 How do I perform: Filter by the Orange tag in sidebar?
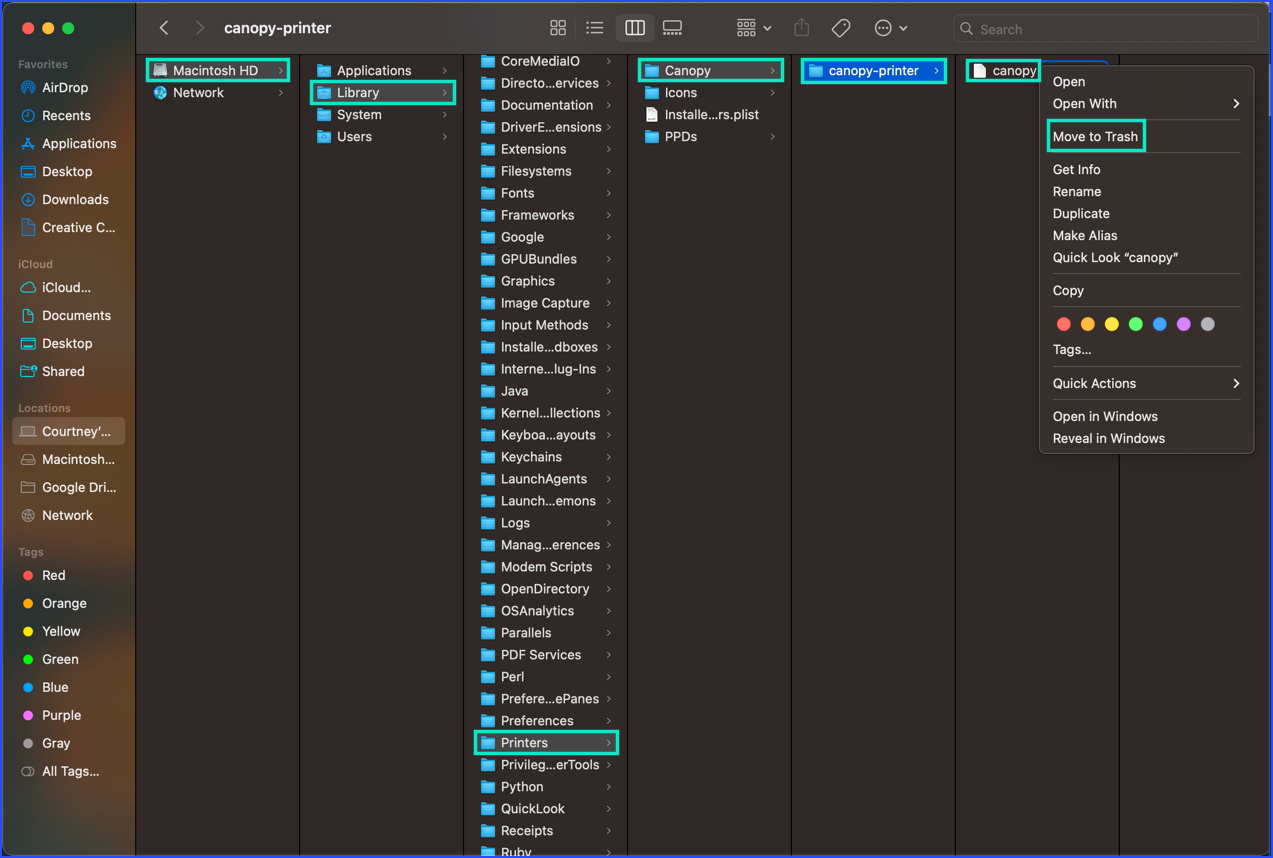(64, 603)
